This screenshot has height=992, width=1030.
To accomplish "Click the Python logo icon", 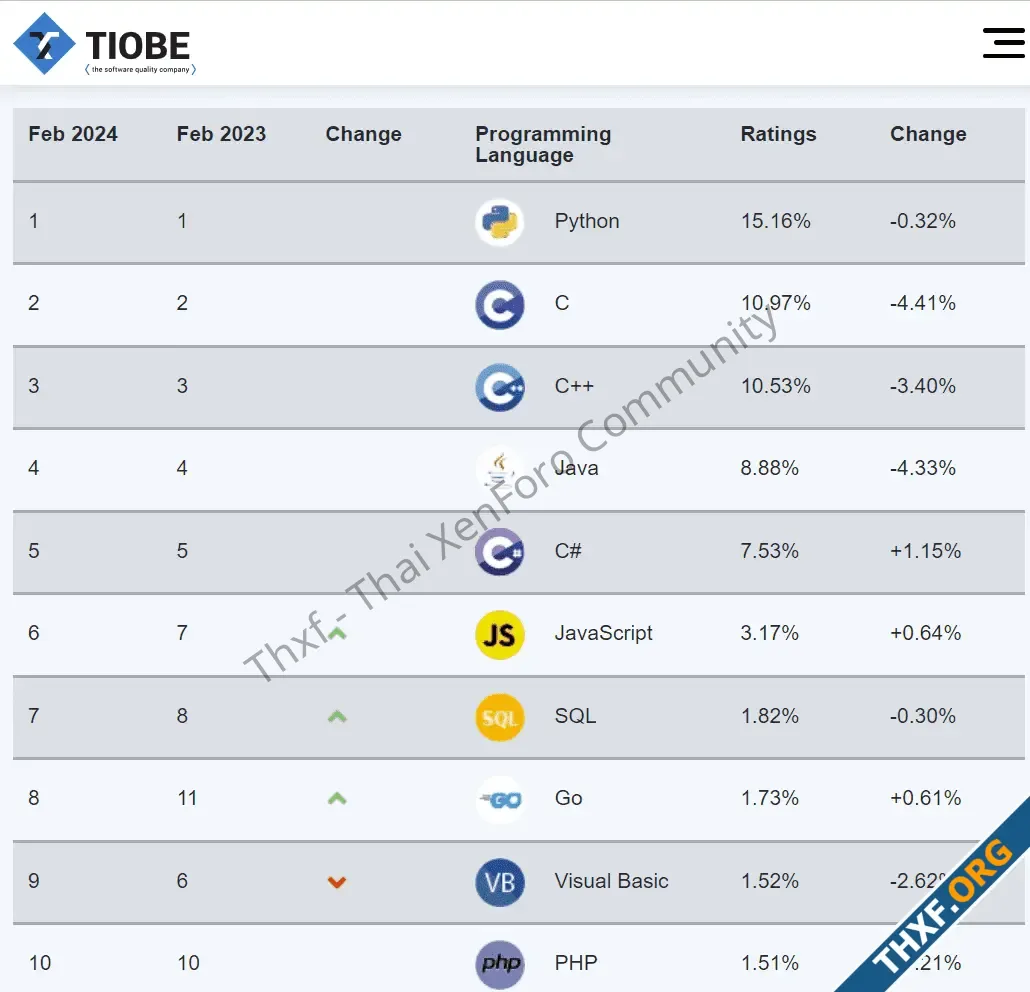I will (499, 222).
